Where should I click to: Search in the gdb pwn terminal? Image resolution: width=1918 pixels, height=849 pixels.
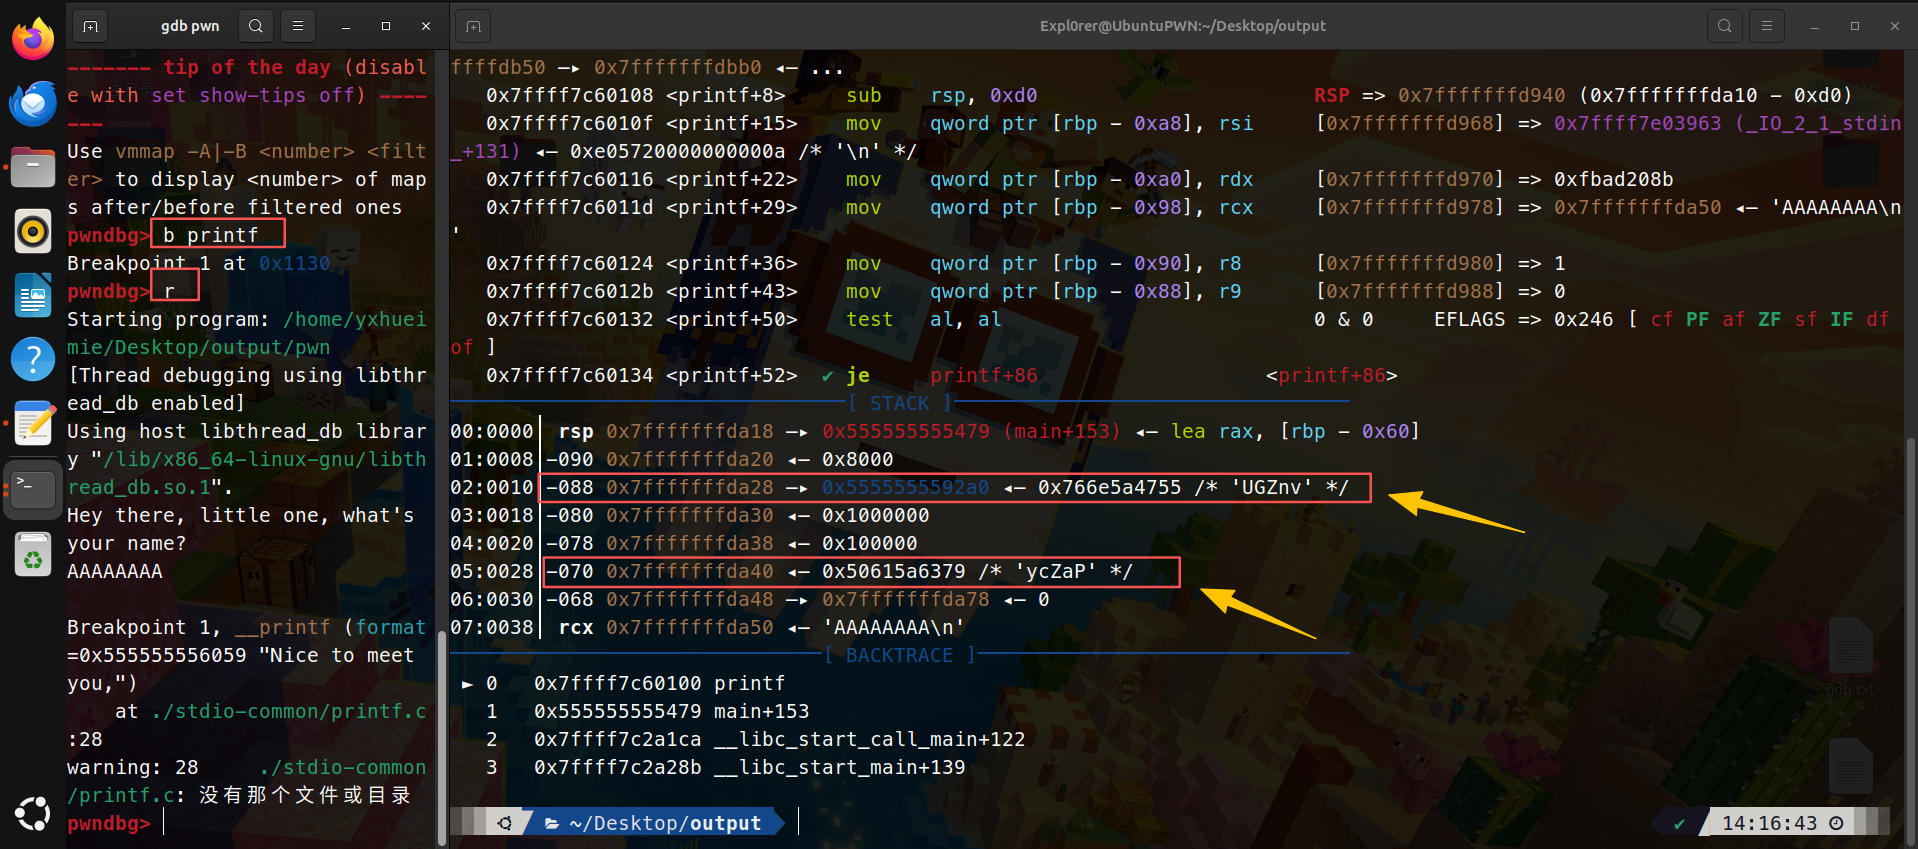[x=256, y=26]
